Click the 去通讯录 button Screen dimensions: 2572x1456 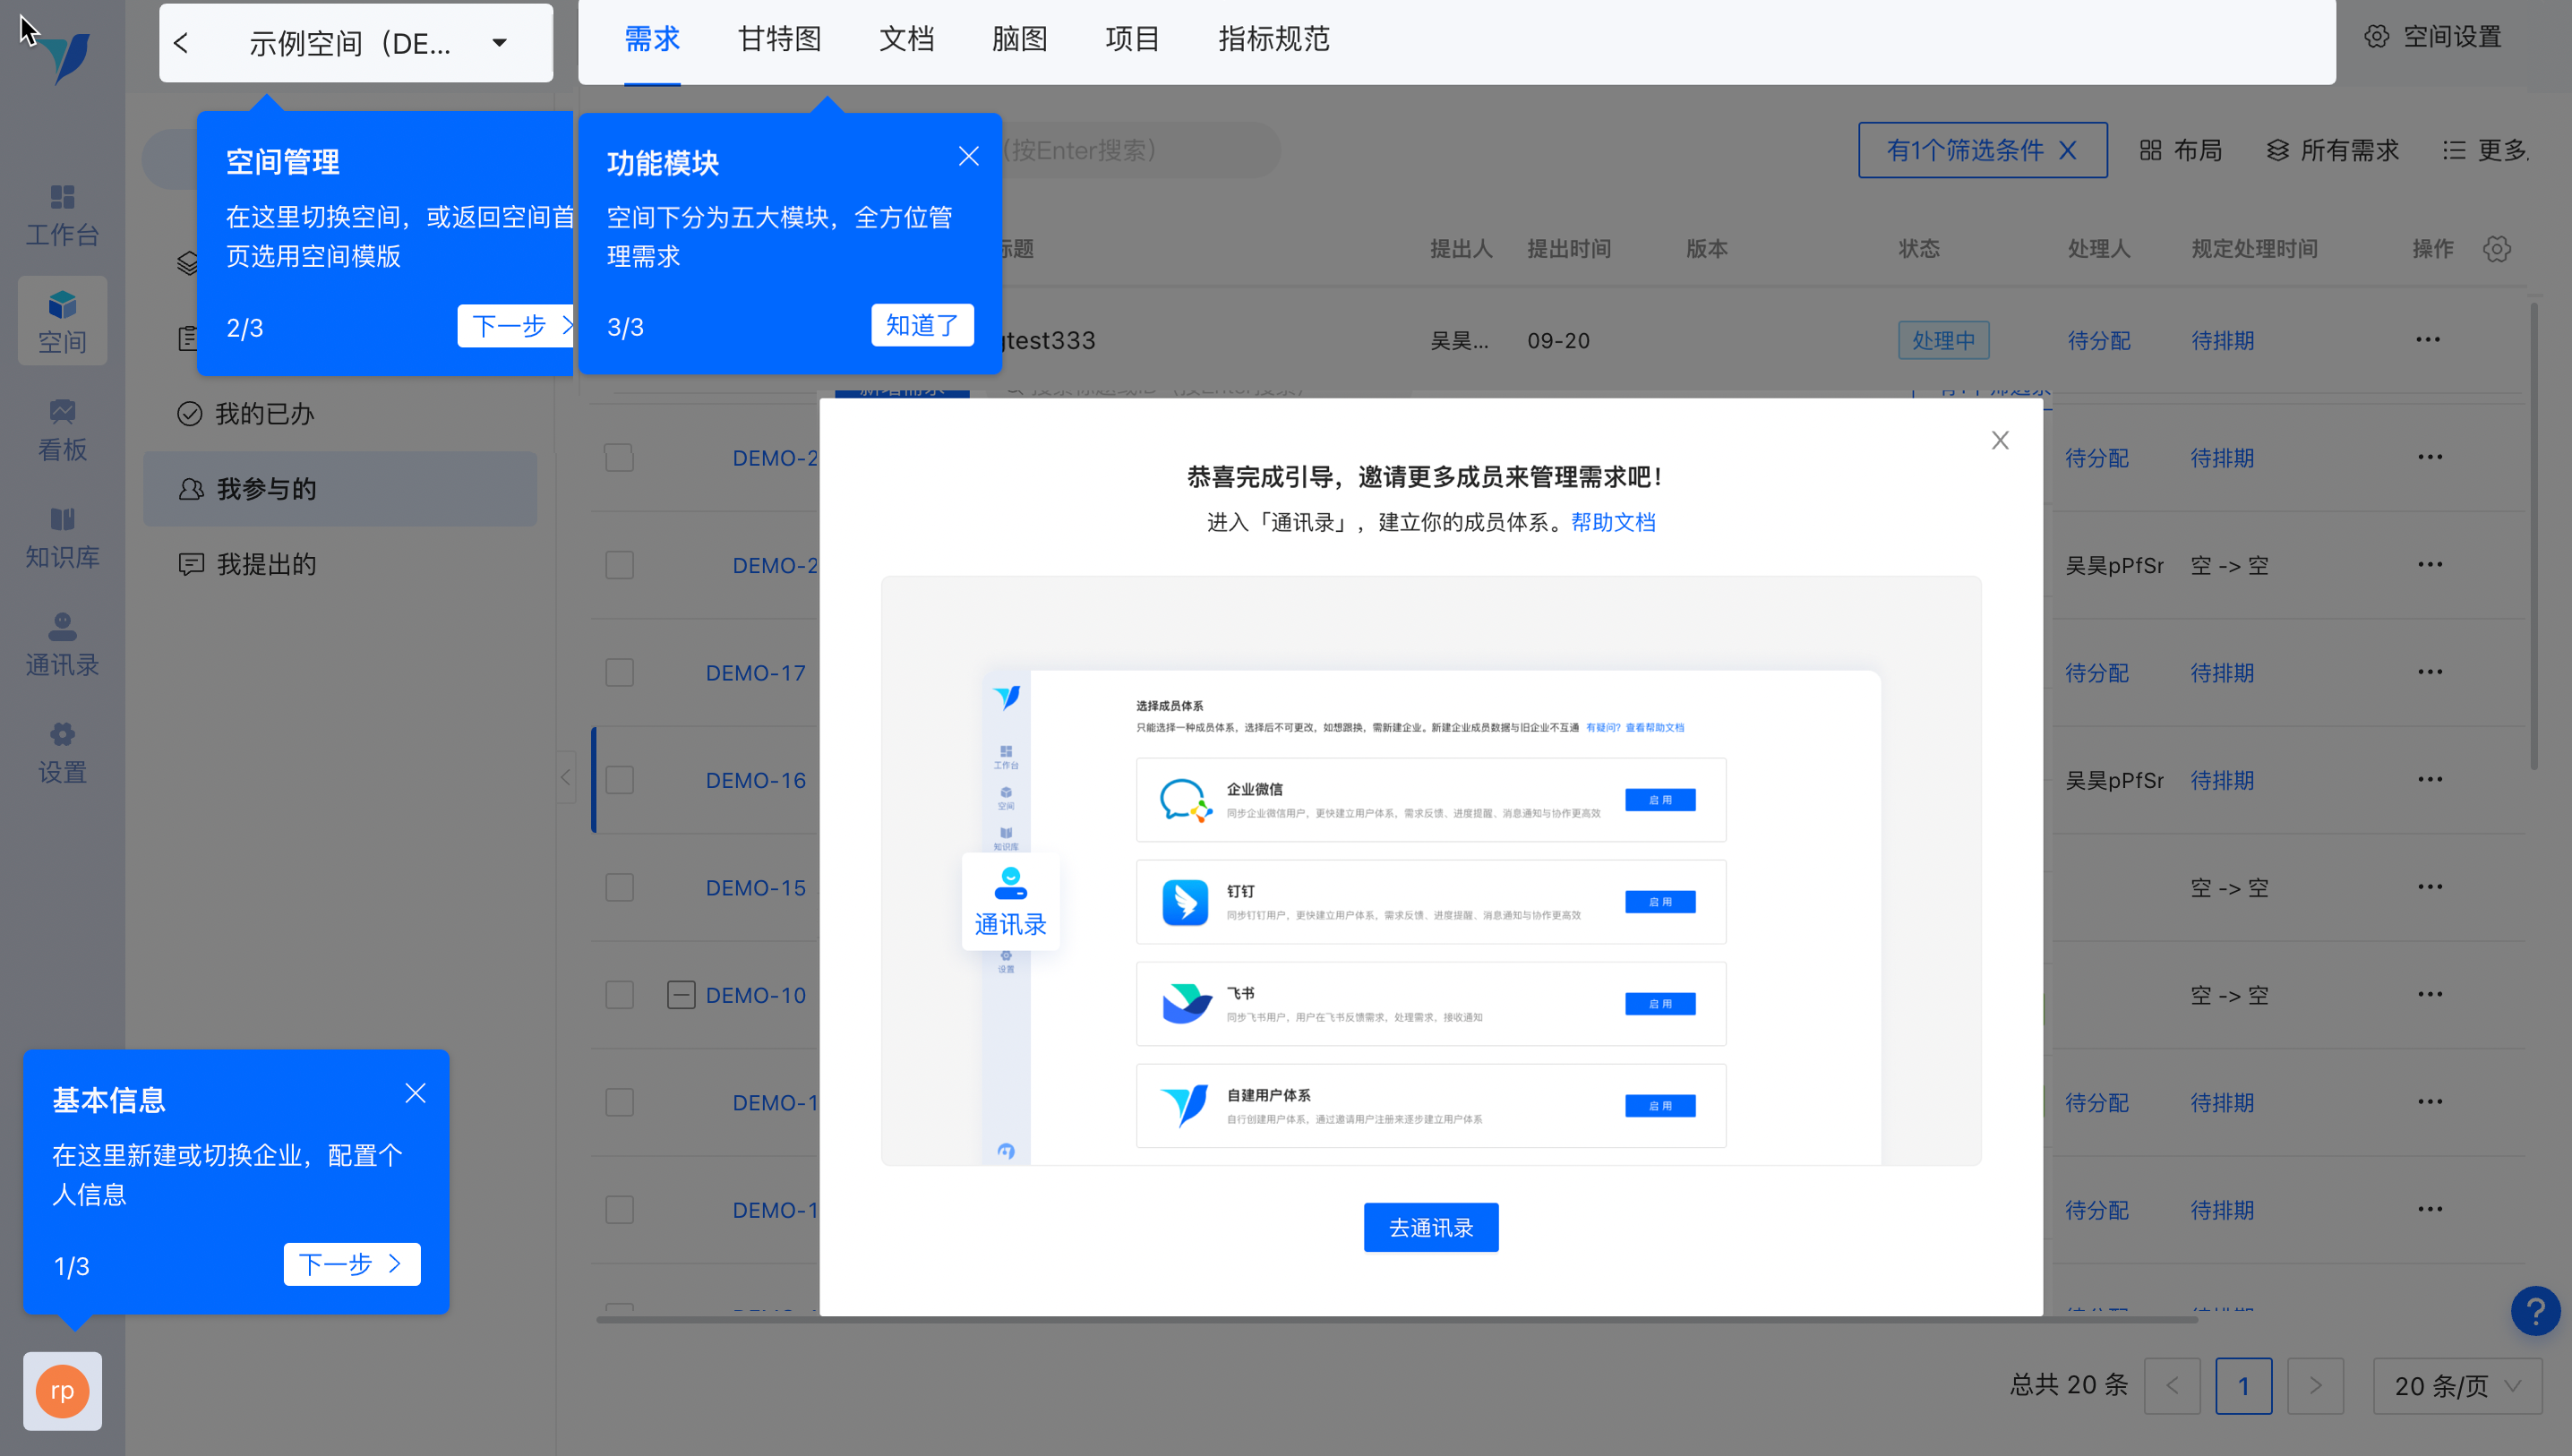pos(1430,1227)
